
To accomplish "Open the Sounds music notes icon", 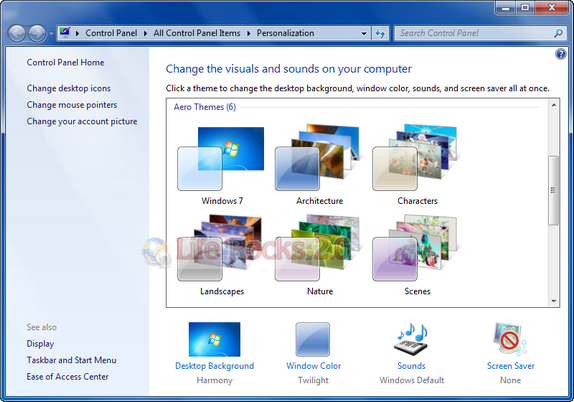I will tap(411, 339).
